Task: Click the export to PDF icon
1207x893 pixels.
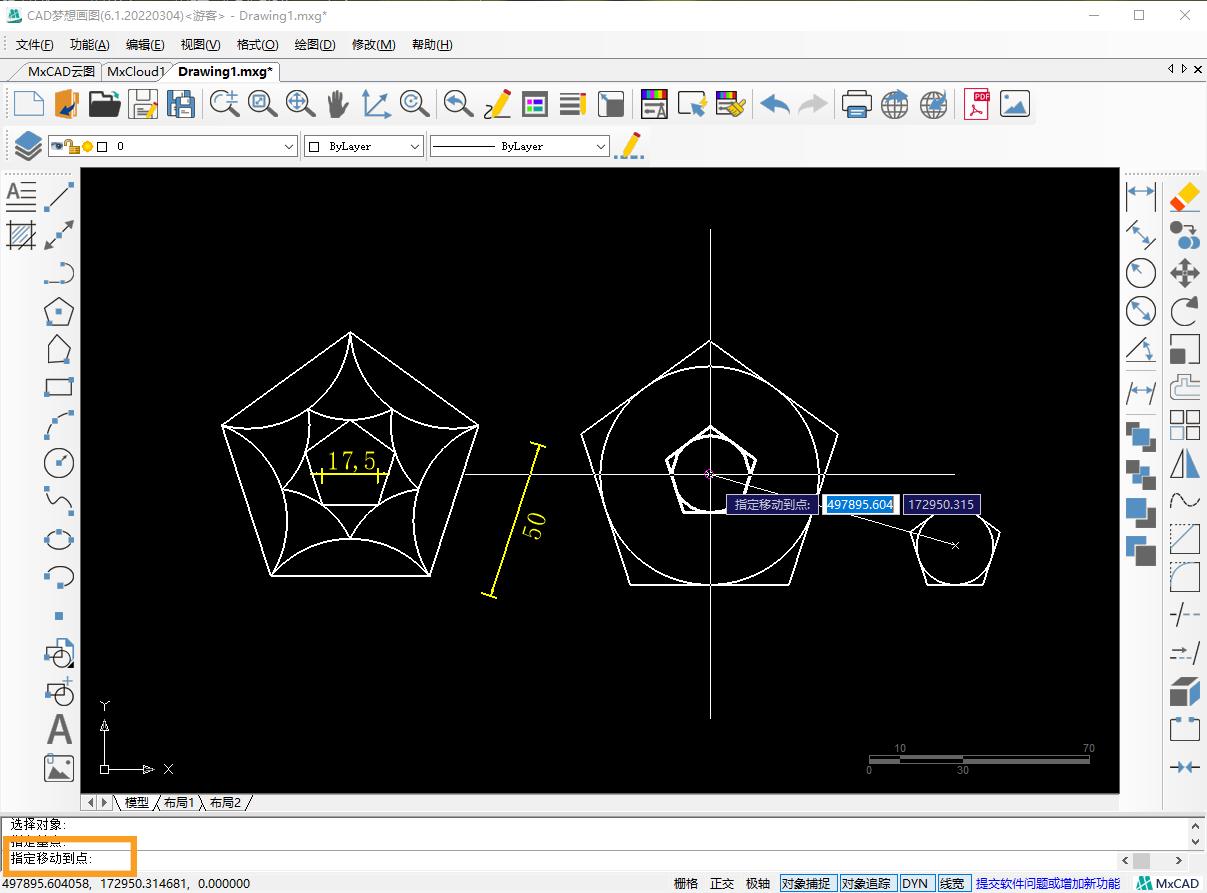Action: 976,104
